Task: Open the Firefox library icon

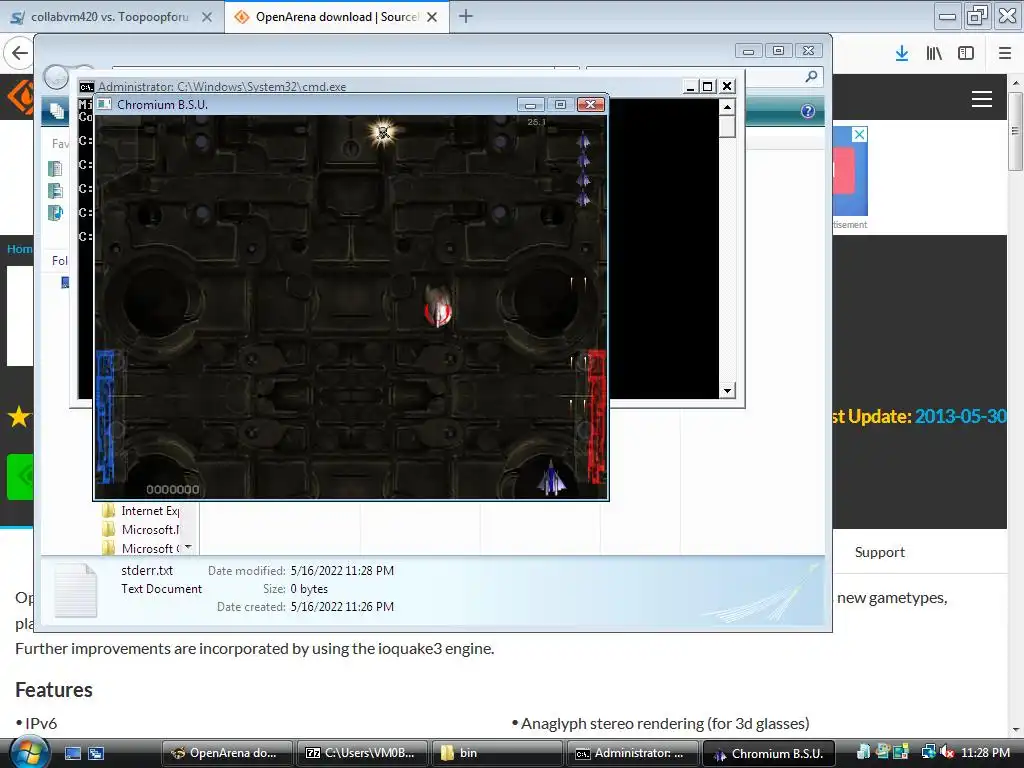Action: pyautogui.click(x=934, y=54)
